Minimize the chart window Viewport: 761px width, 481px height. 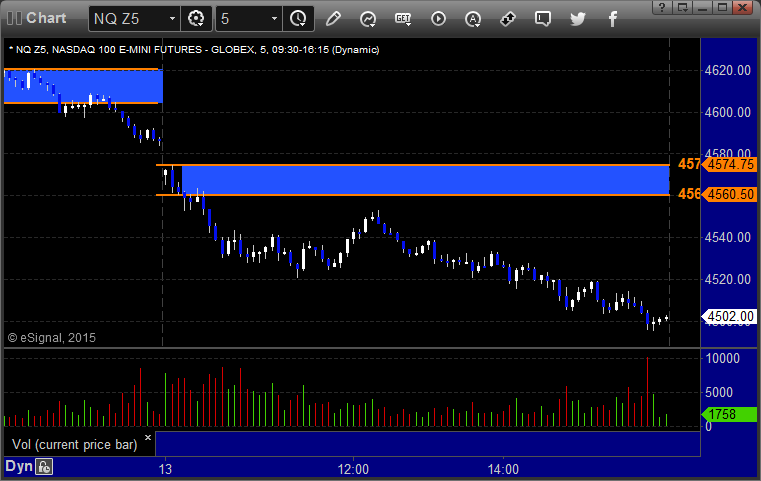(703, 7)
